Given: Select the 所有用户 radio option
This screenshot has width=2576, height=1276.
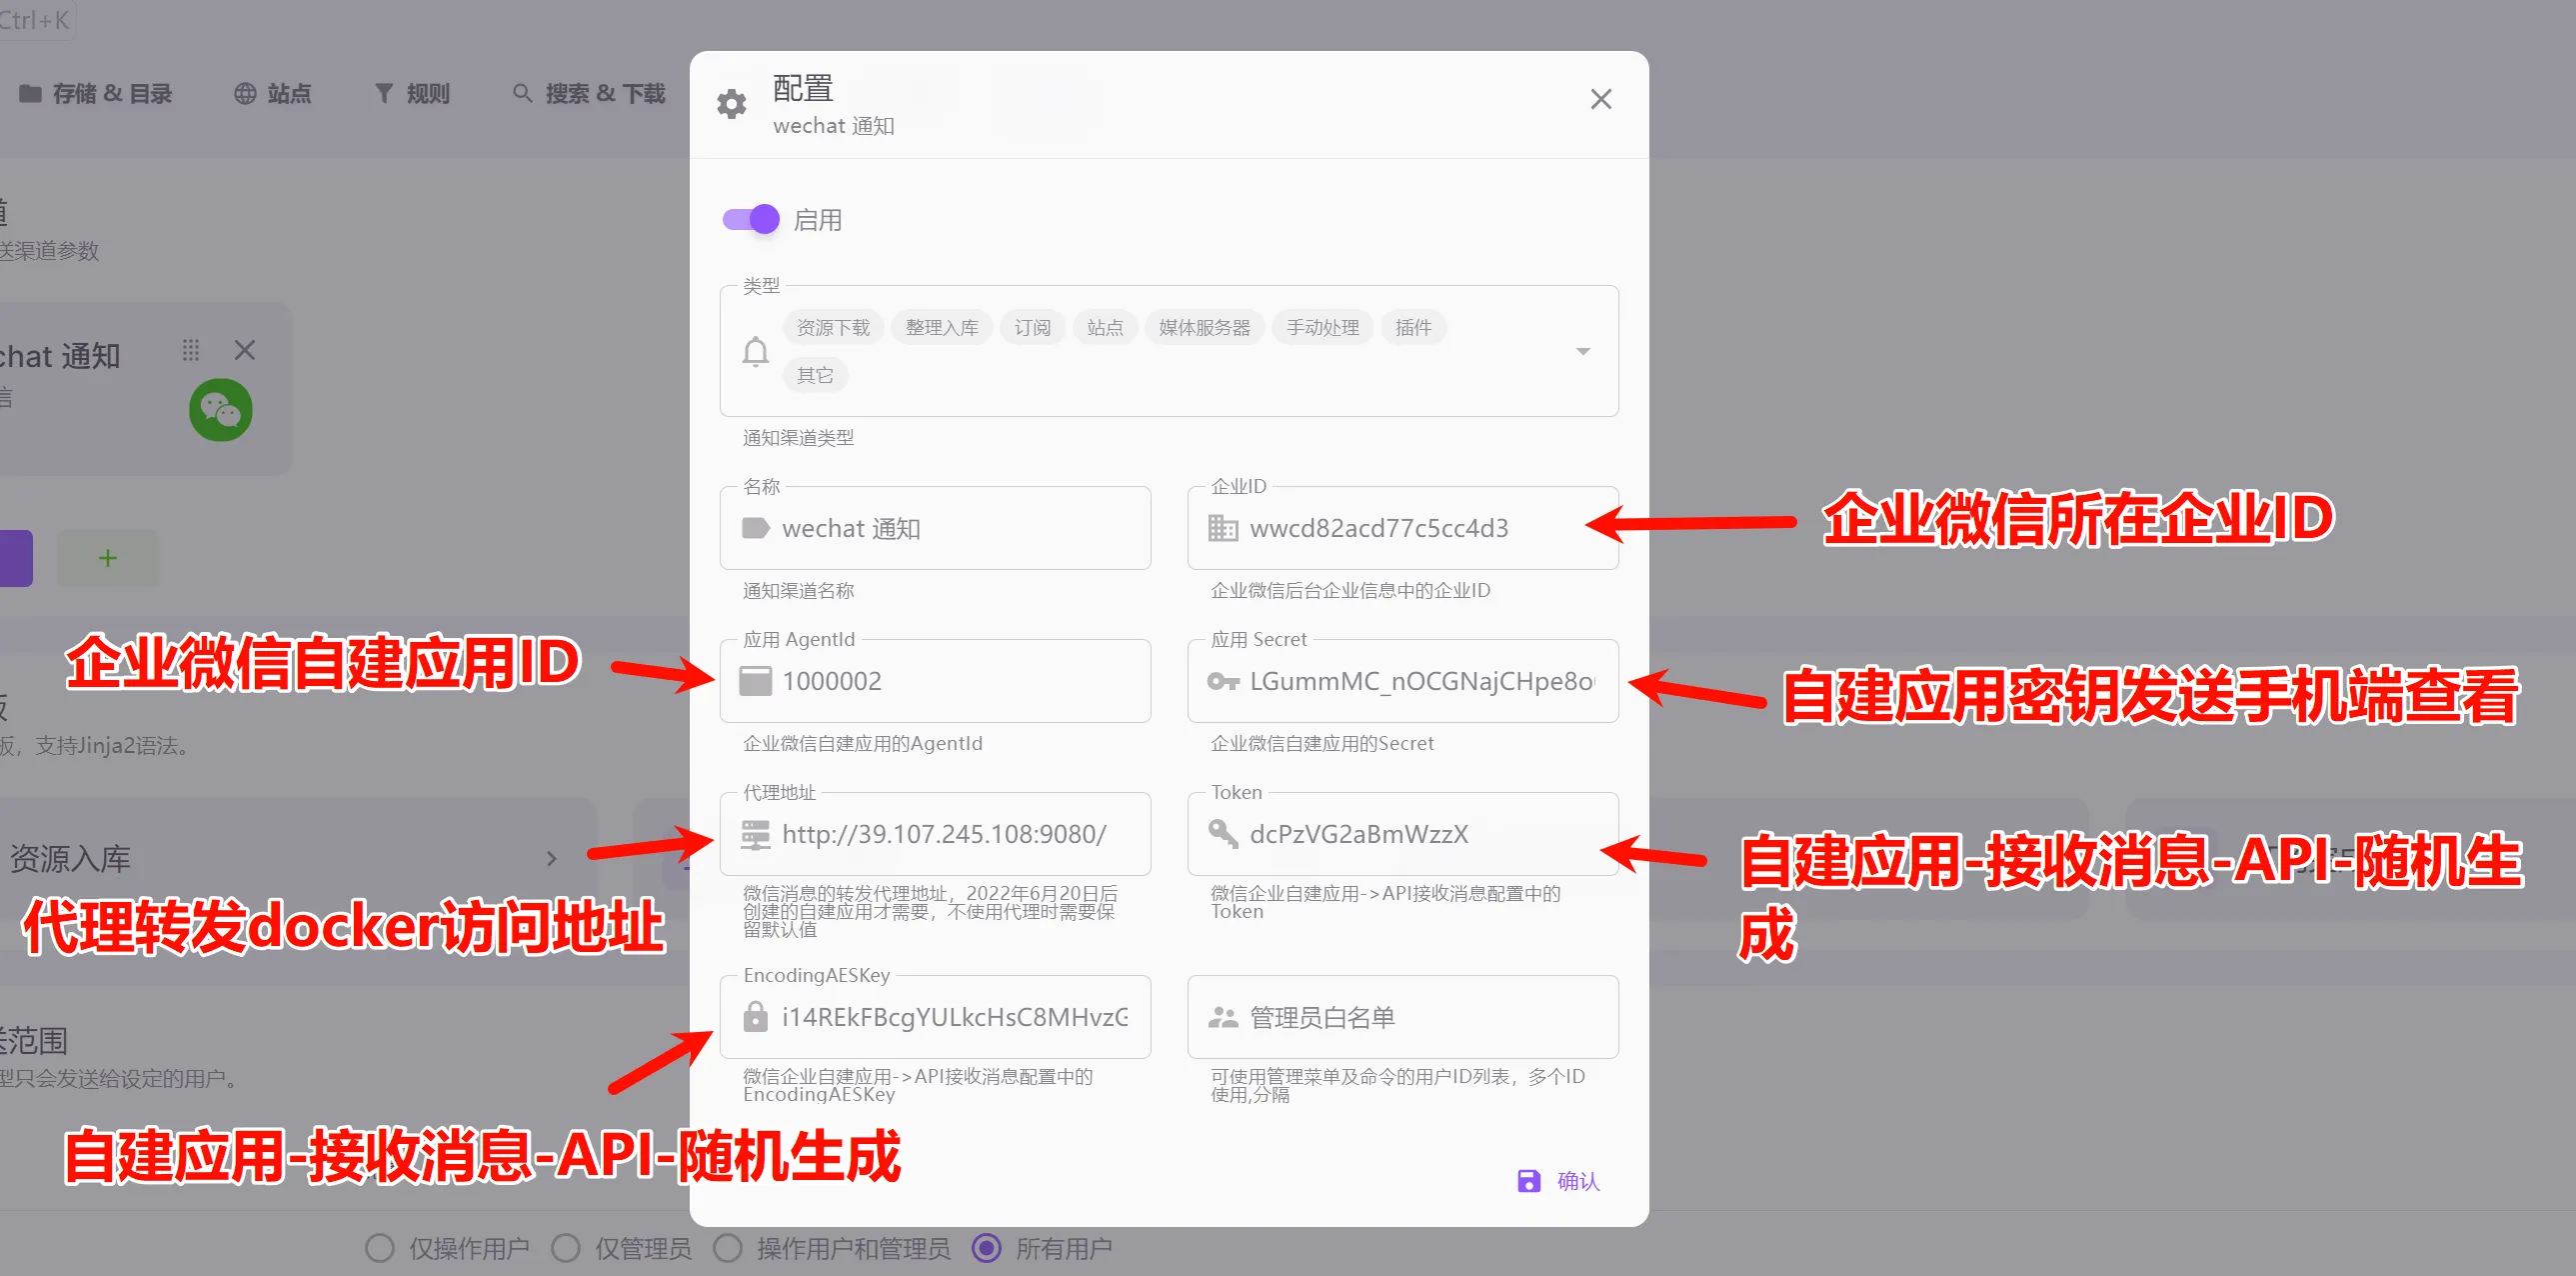Looking at the screenshot, I should [987, 1248].
